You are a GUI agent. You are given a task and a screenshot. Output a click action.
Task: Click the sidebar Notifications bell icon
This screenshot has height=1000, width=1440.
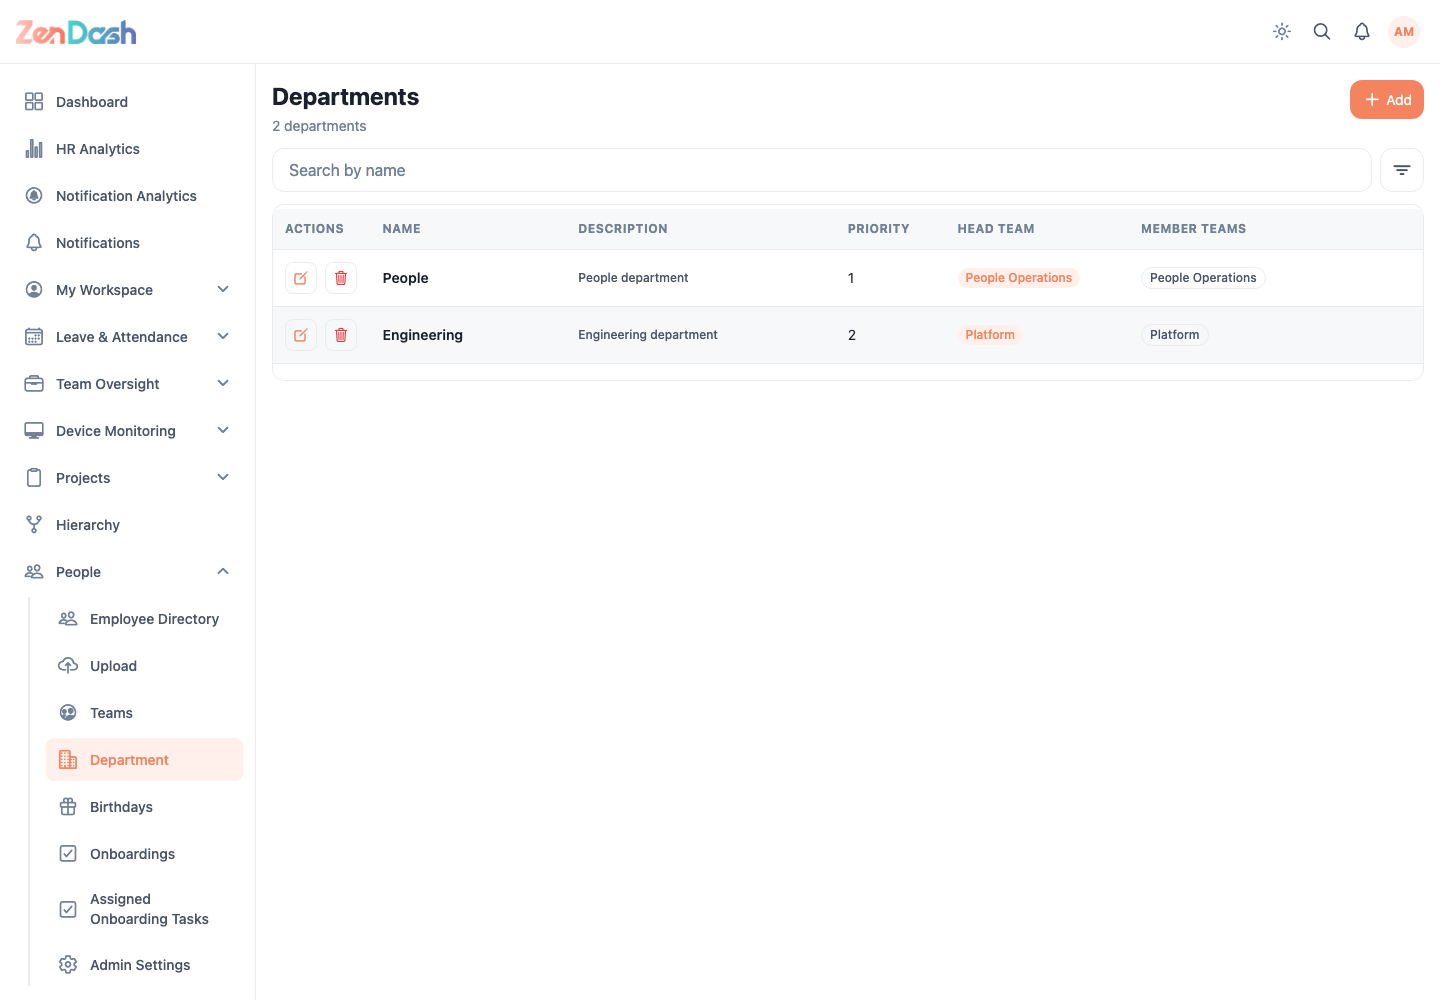[x=34, y=243]
